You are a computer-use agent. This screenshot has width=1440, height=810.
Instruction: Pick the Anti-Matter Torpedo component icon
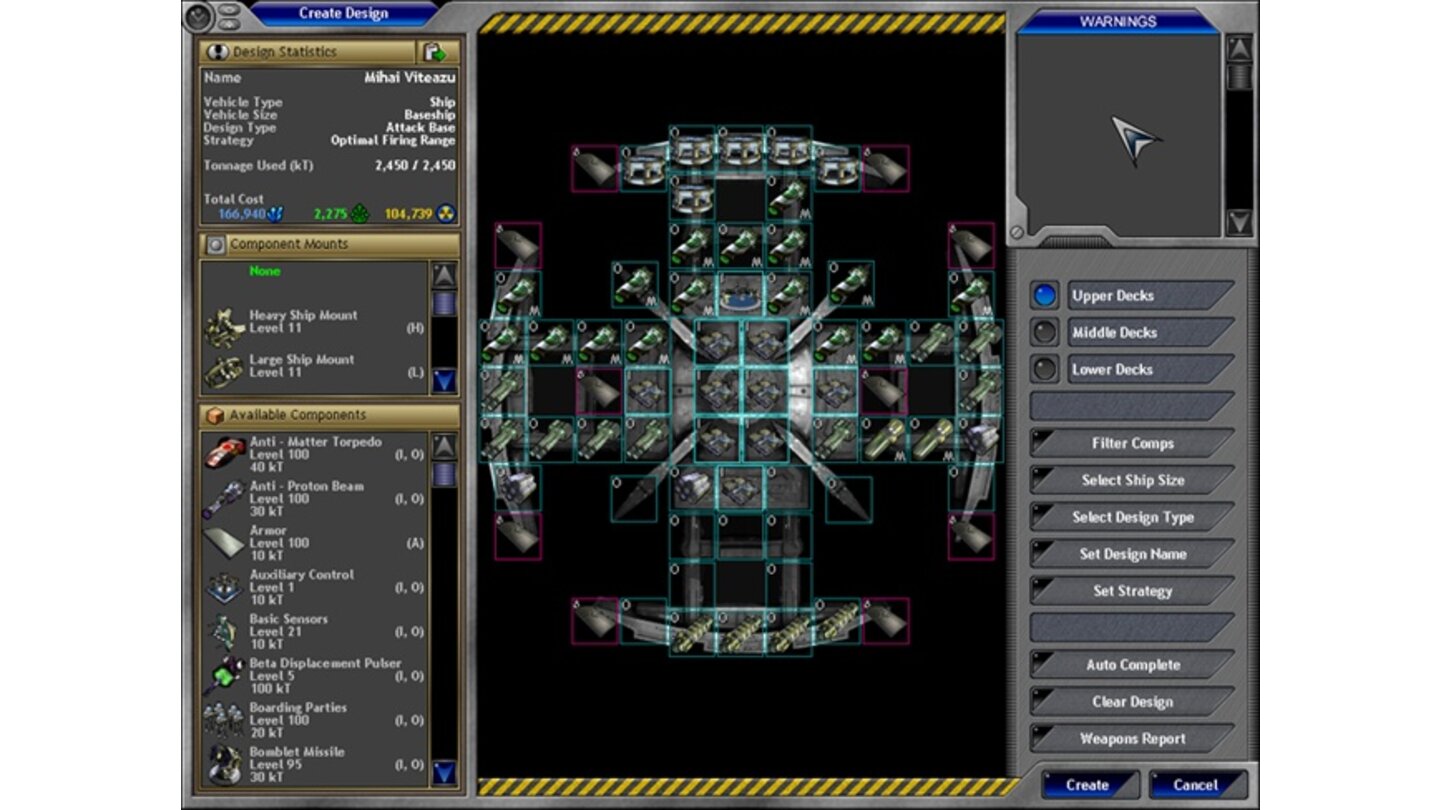tap(224, 454)
